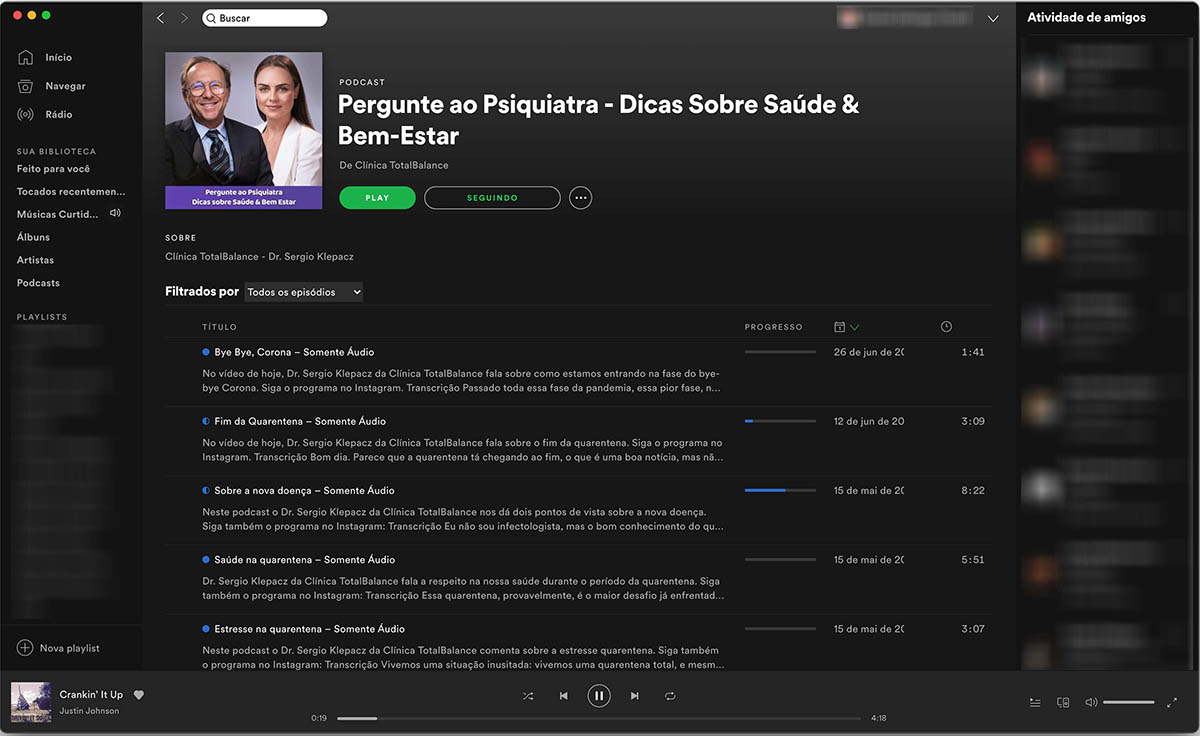Pause the current track
This screenshot has width=1200, height=736.
tap(599, 696)
